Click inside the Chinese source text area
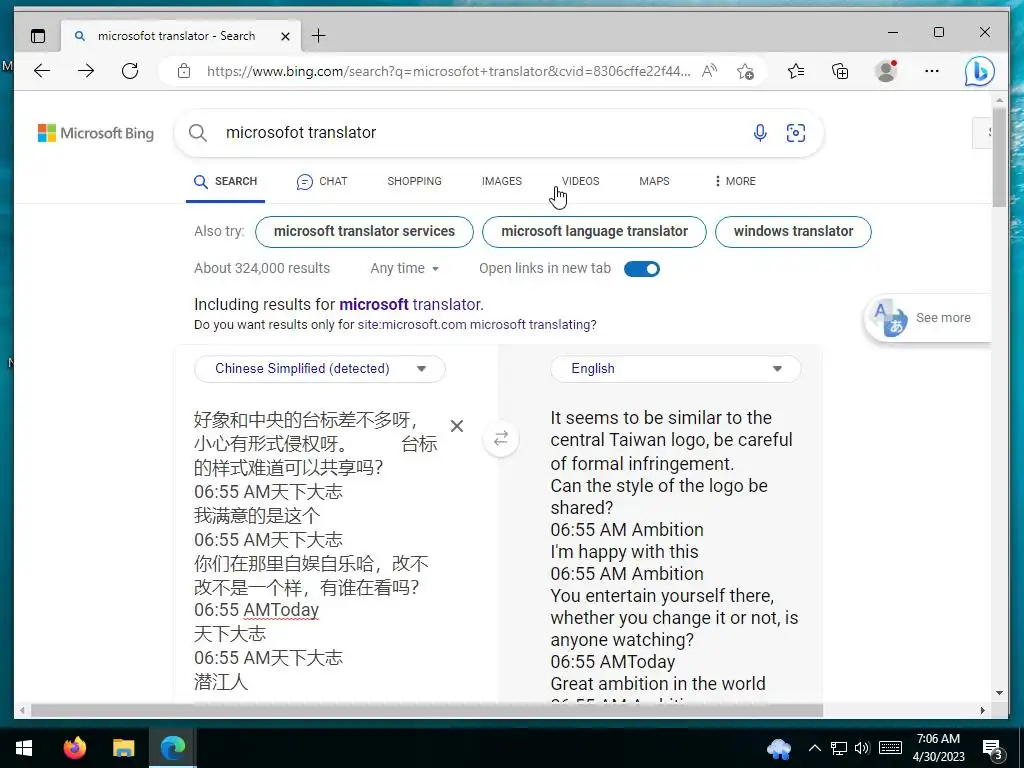This screenshot has width=1024, height=768. coord(316,550)
